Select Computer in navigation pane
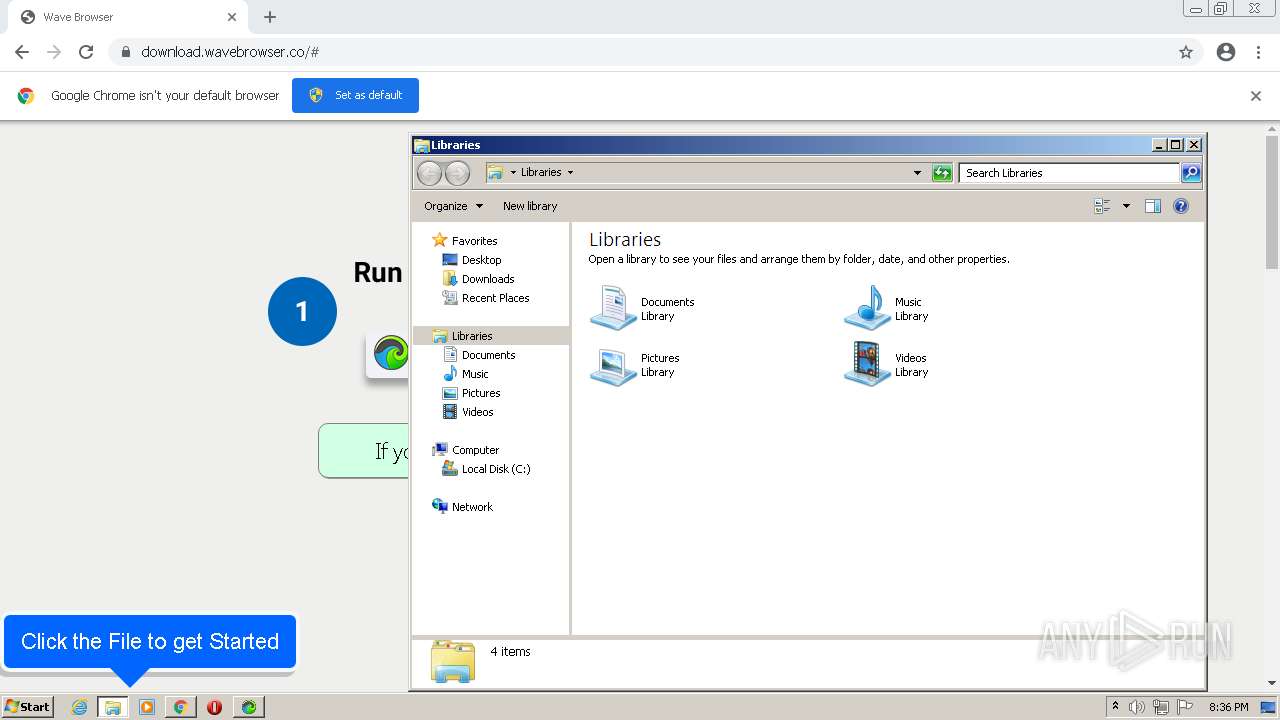The height and width of the screenshot is (720, 1280). click(475, 450)
